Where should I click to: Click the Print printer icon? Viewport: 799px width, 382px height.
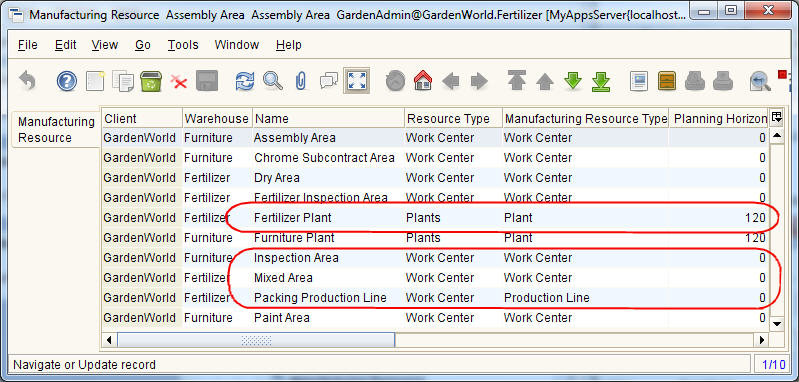[723, 81]
